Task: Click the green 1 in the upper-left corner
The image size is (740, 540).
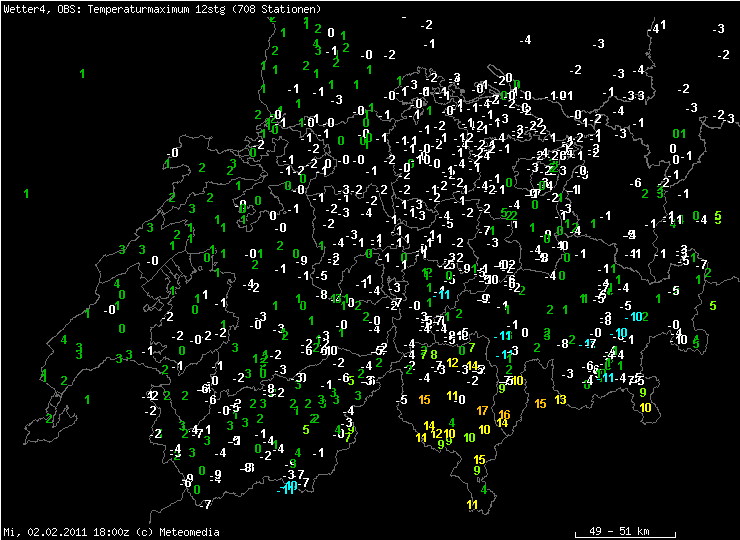Action: coord(82,73)
